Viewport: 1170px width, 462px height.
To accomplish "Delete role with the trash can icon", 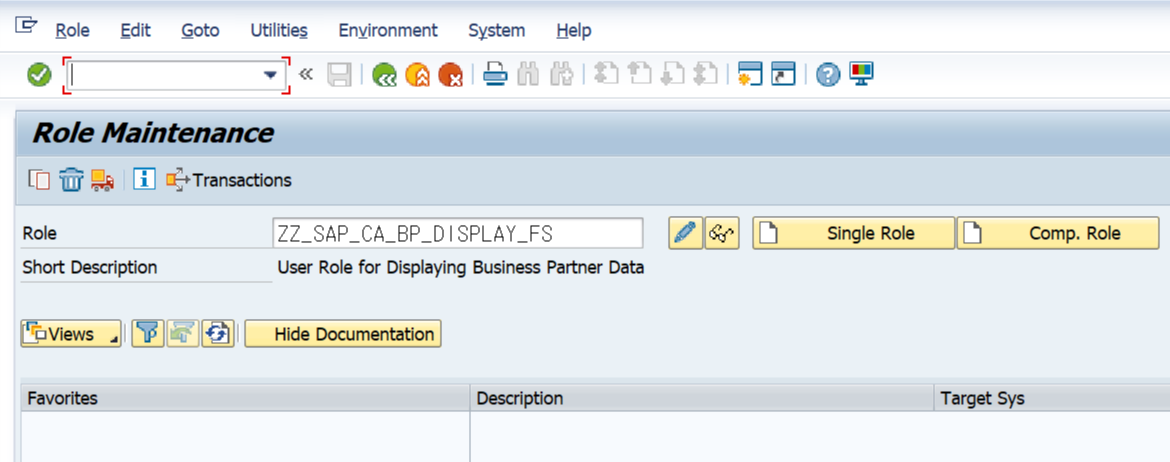I will (71, 180).
